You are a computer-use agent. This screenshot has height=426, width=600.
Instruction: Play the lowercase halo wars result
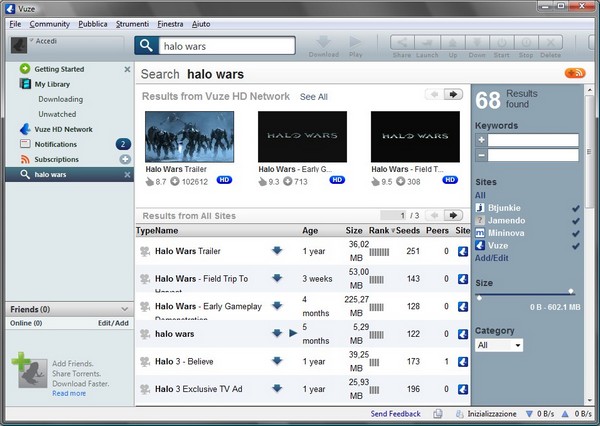293,333
